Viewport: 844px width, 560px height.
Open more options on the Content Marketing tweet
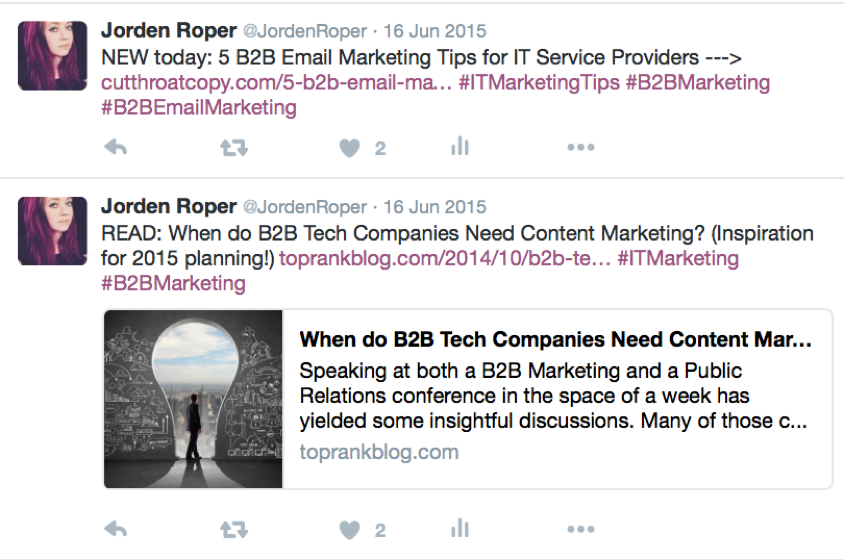pyautogui.click(x=581, y=529)
